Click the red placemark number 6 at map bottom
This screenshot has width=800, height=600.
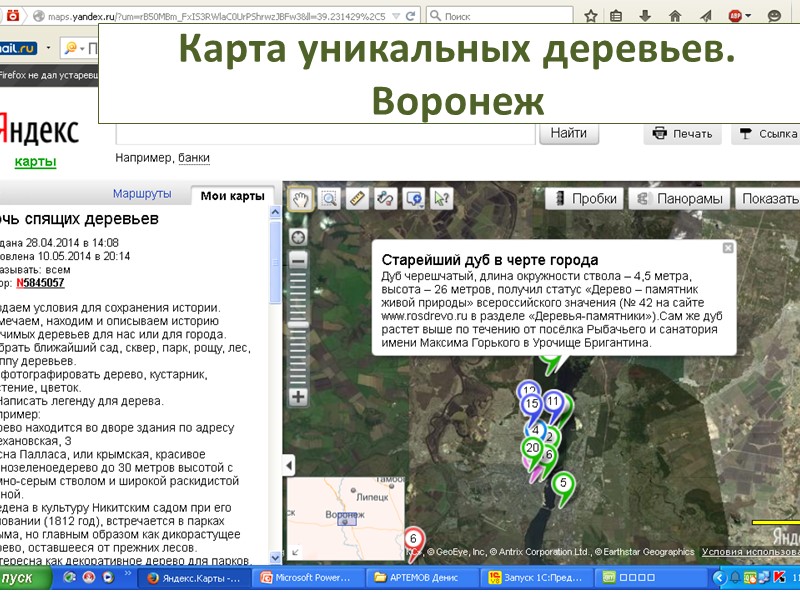[413, 539]
